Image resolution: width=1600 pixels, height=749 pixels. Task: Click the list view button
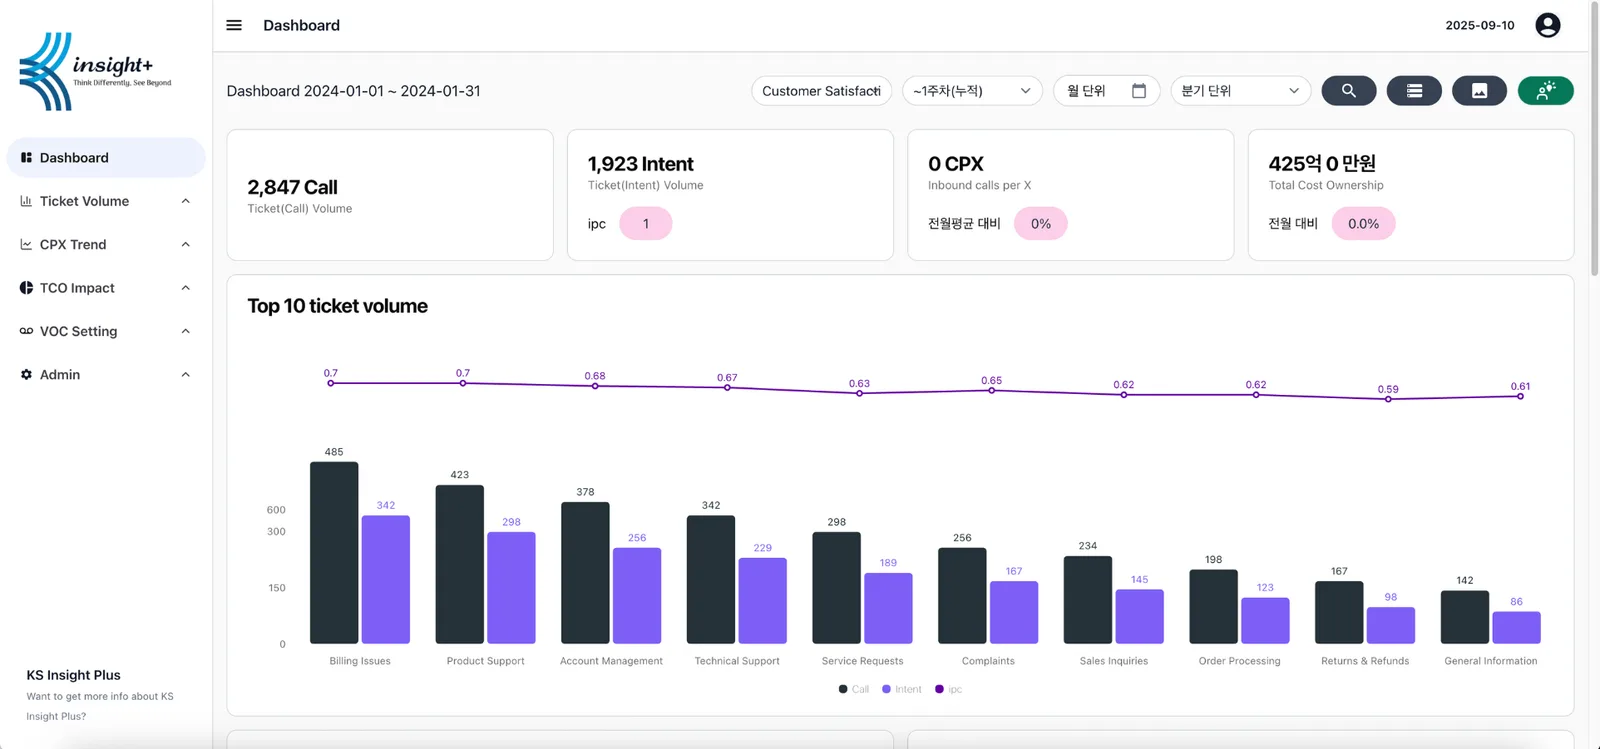(1414, 91)
